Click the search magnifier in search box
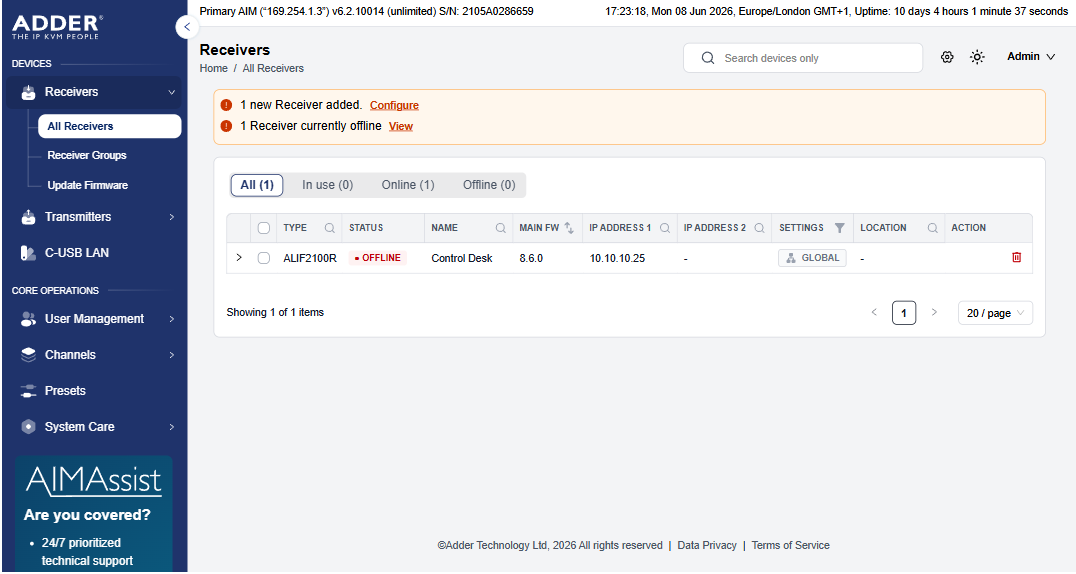Screen dimensions: 1076x574 (708, 58)
